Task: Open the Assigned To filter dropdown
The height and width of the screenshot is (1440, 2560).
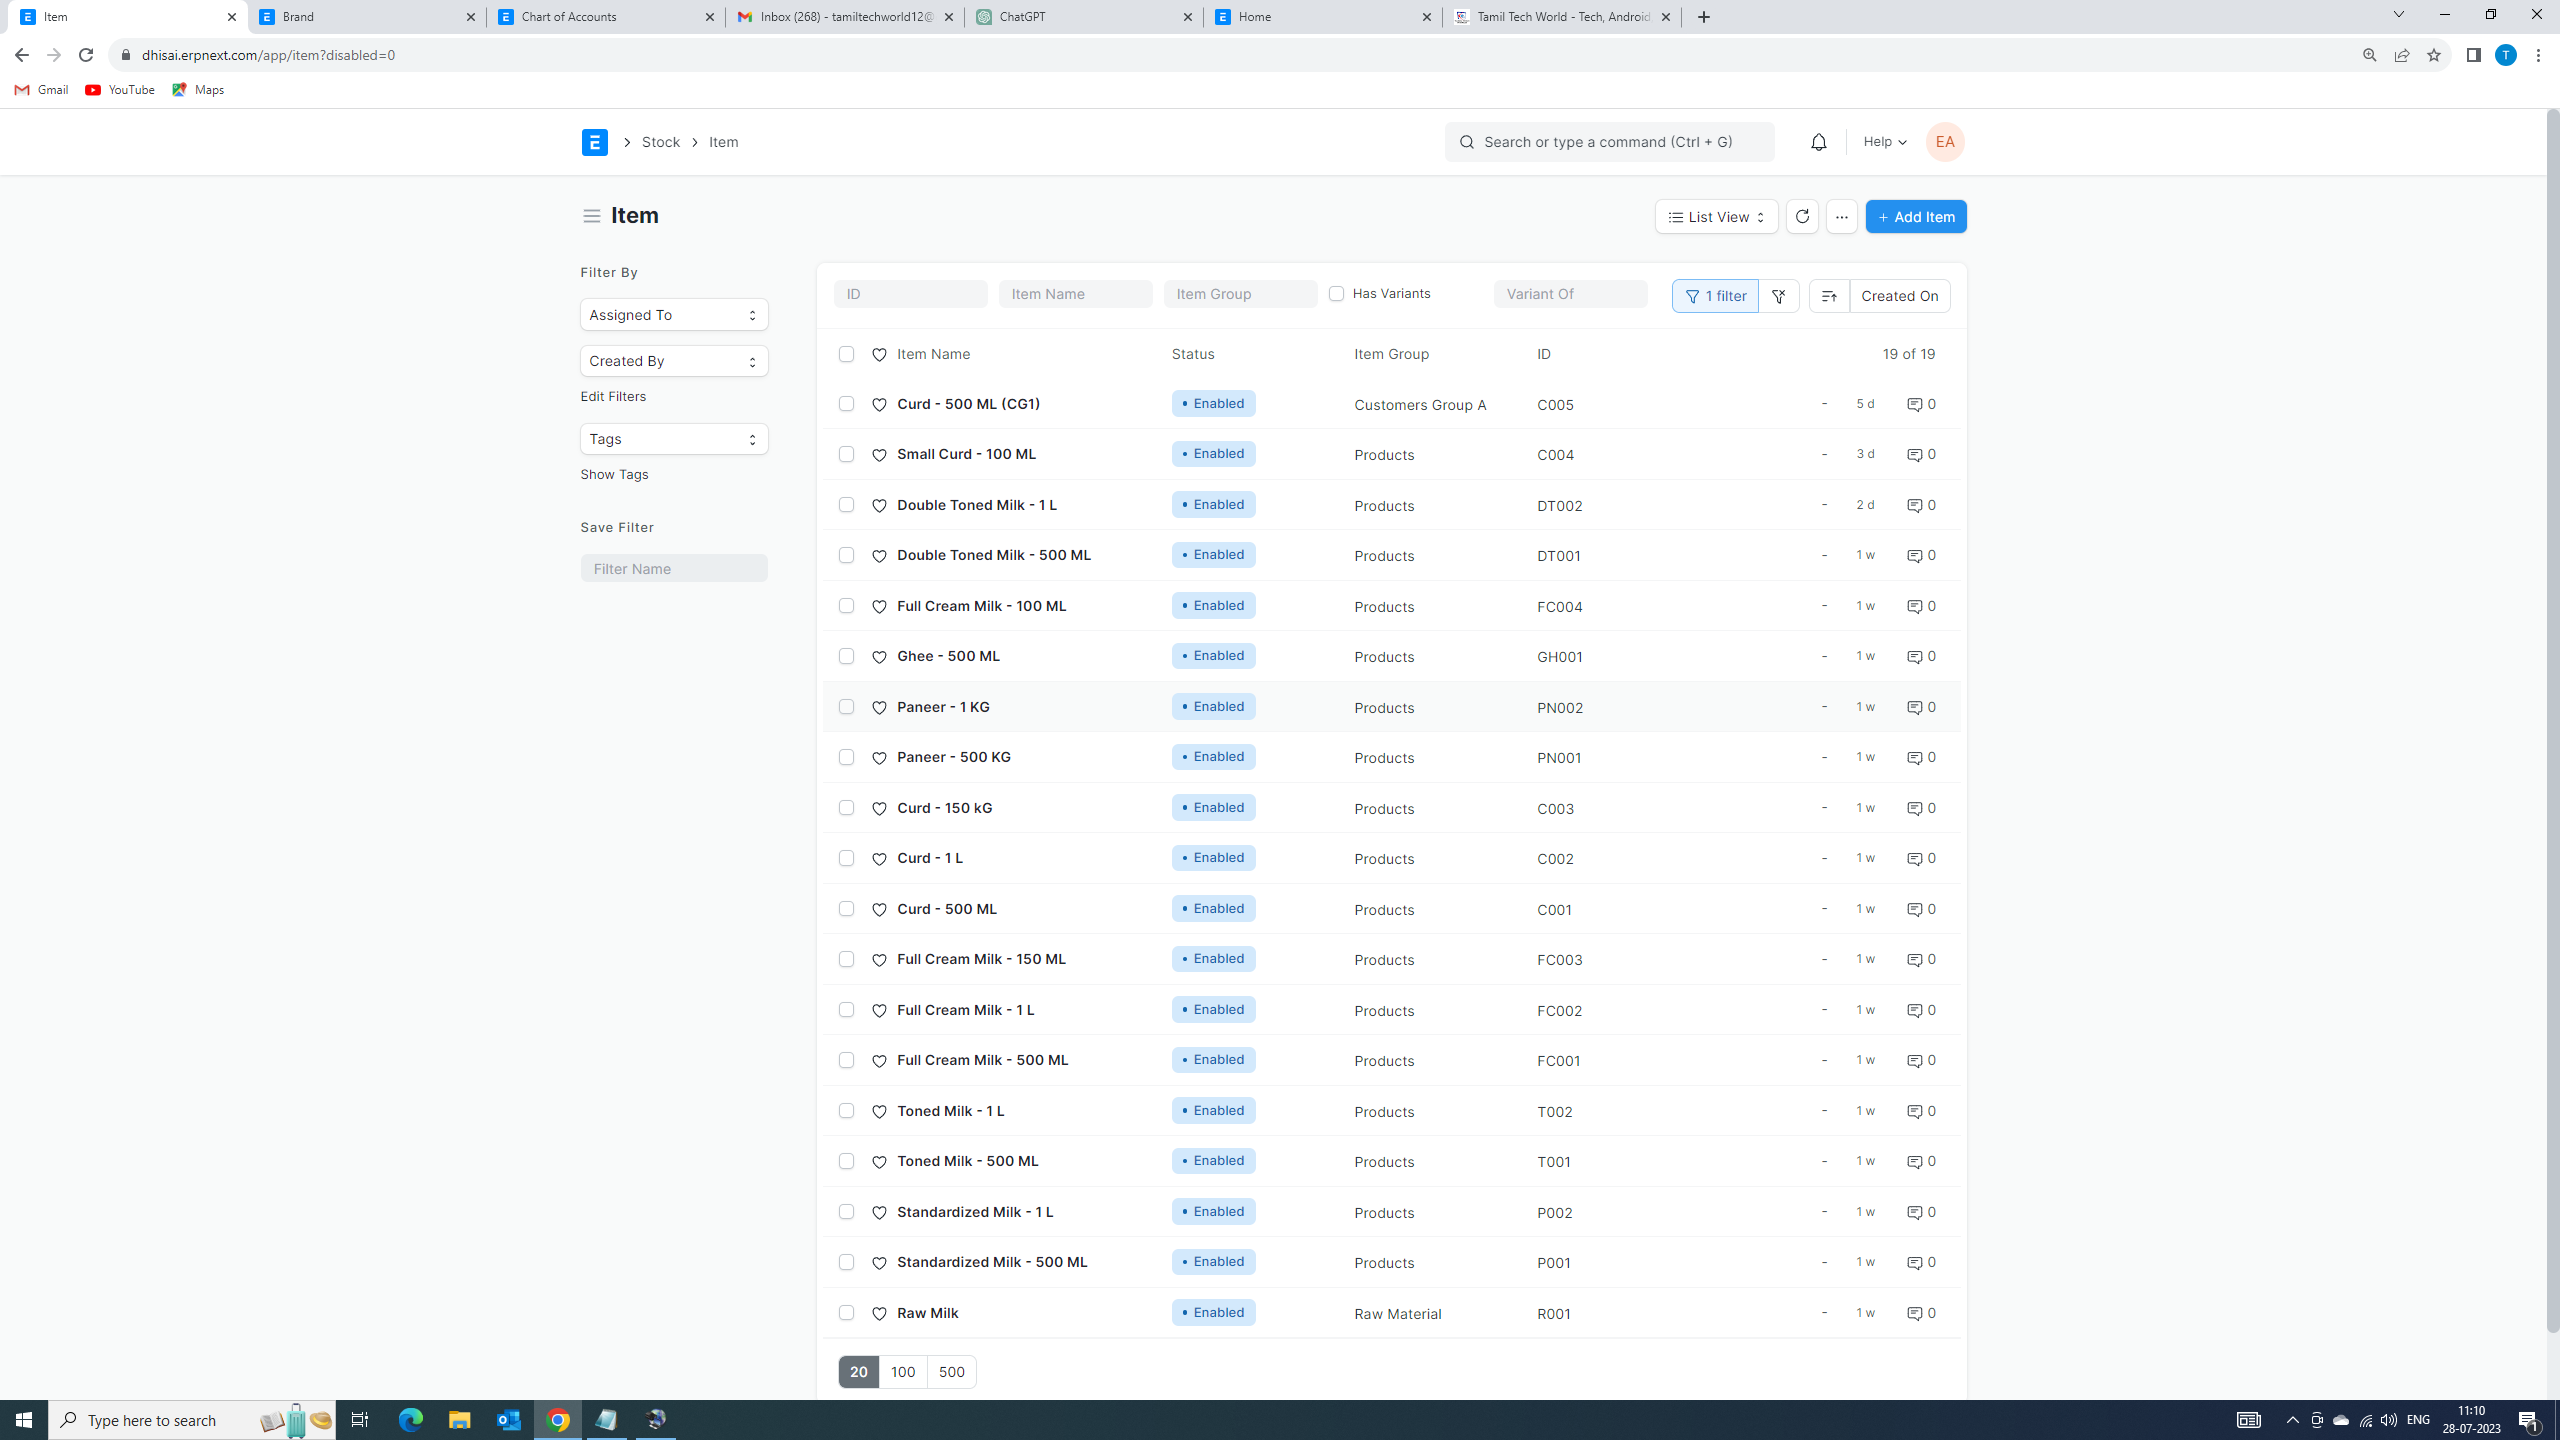Action: coord(673,314)
